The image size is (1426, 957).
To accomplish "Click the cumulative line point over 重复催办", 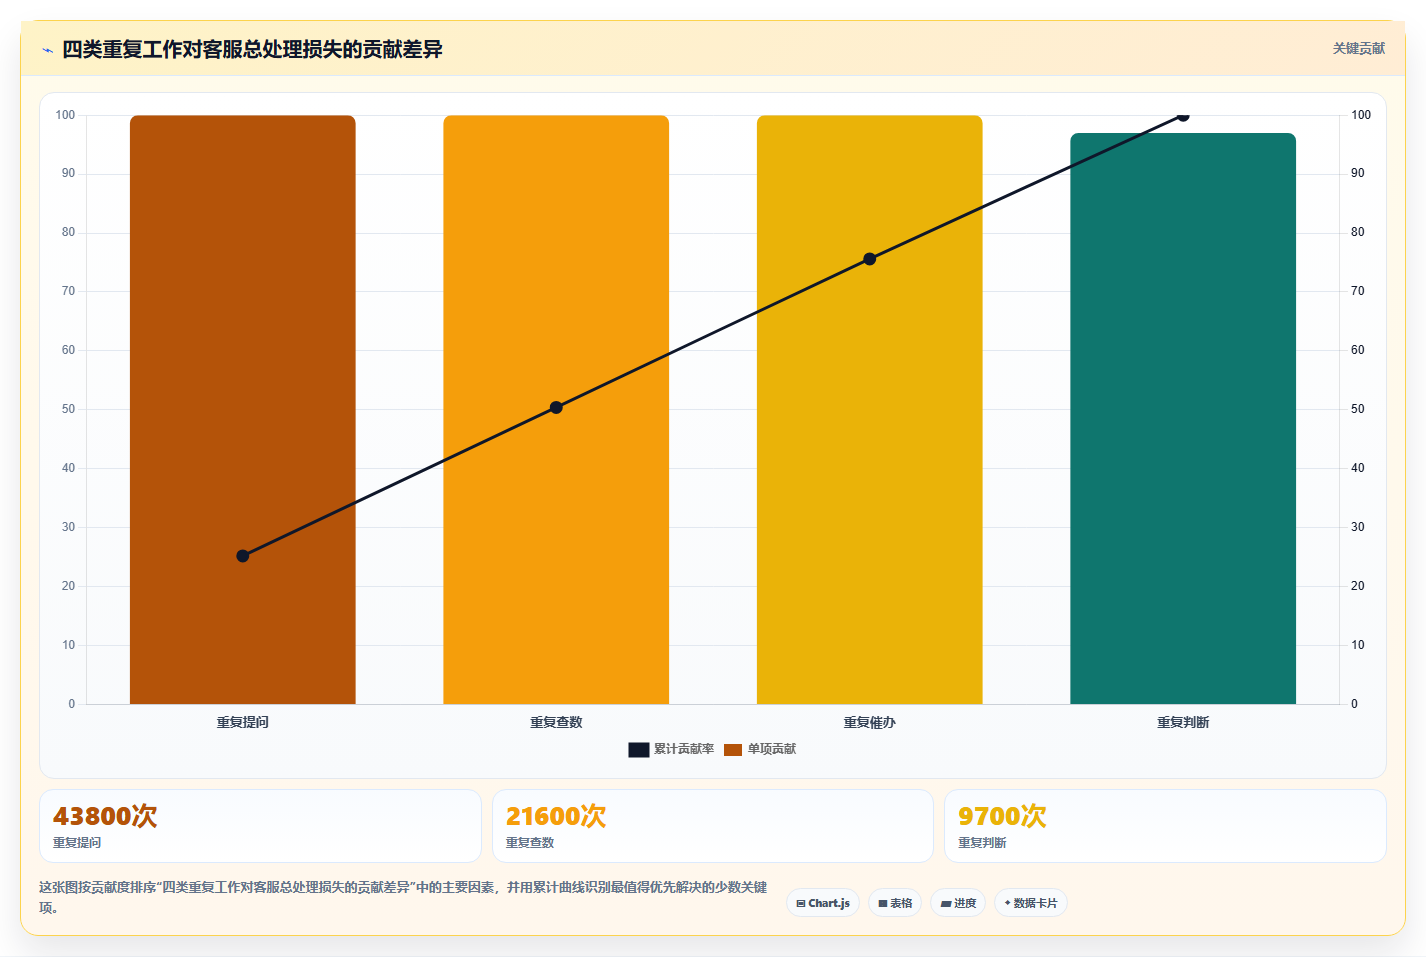I will pos(870,259).
